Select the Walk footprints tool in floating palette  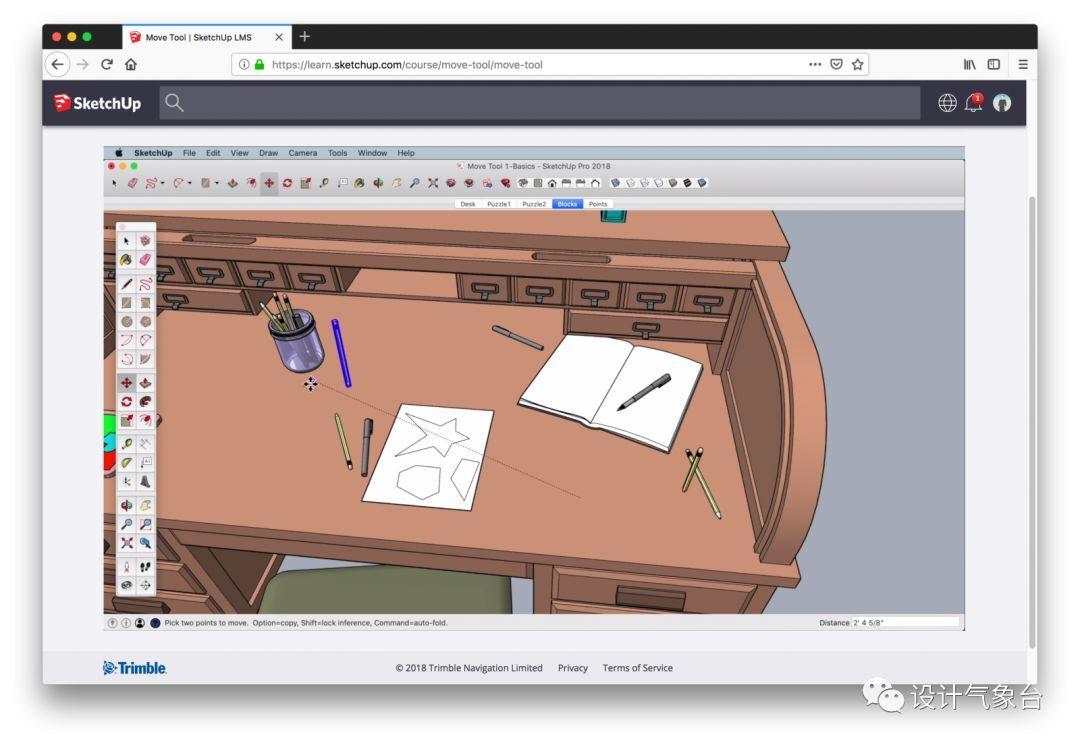click(145, 567)
